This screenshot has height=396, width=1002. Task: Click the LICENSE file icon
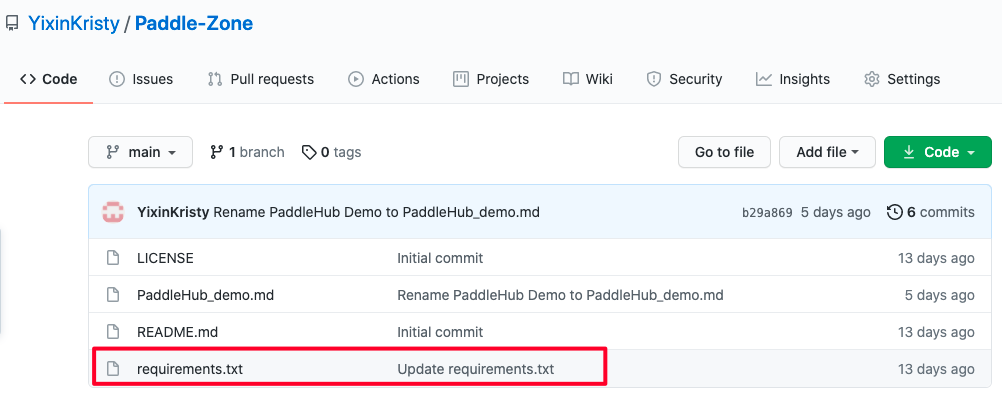(x=113, y=258)
